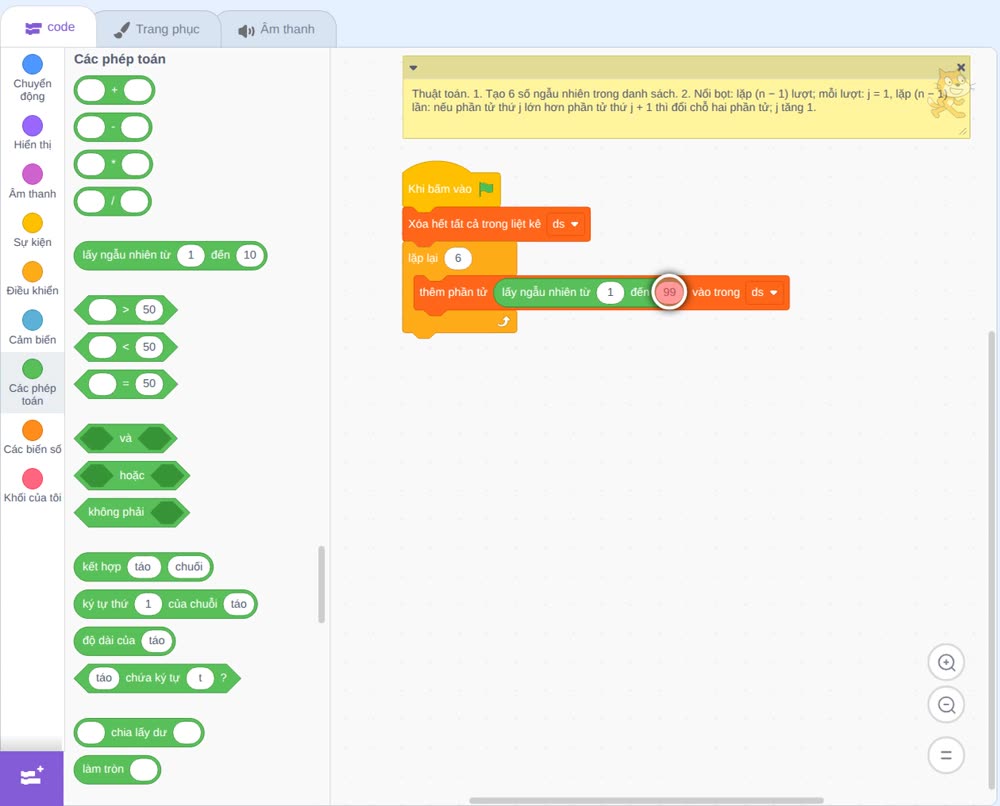Viewport: 1000px width, 806px height.
Task: Open ds dropdown in Xóa hết tất cả block
Action: pos(566,224)
